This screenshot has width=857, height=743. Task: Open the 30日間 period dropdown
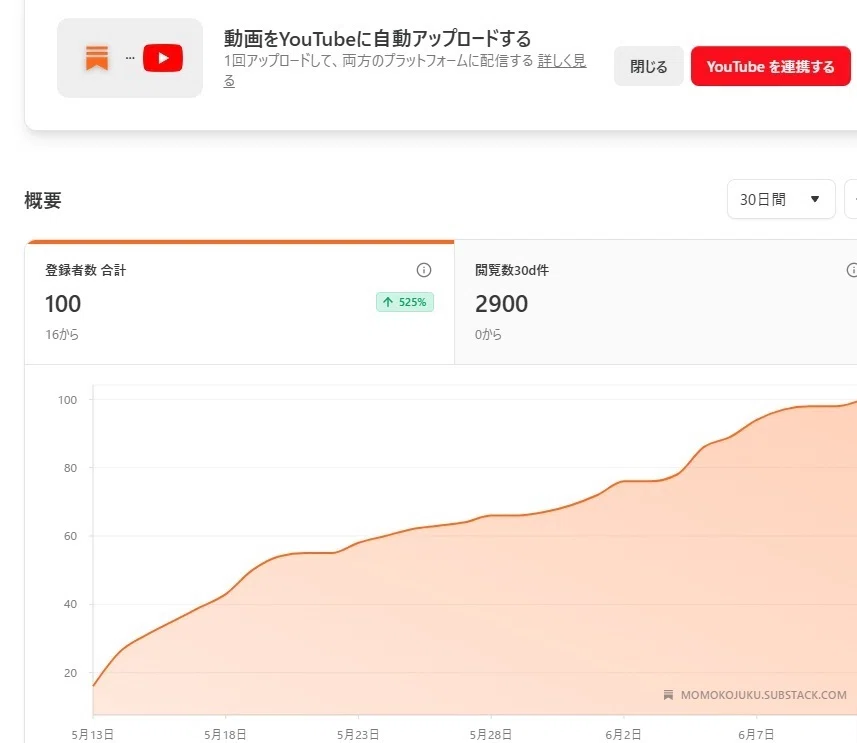(x=781, y=200)
